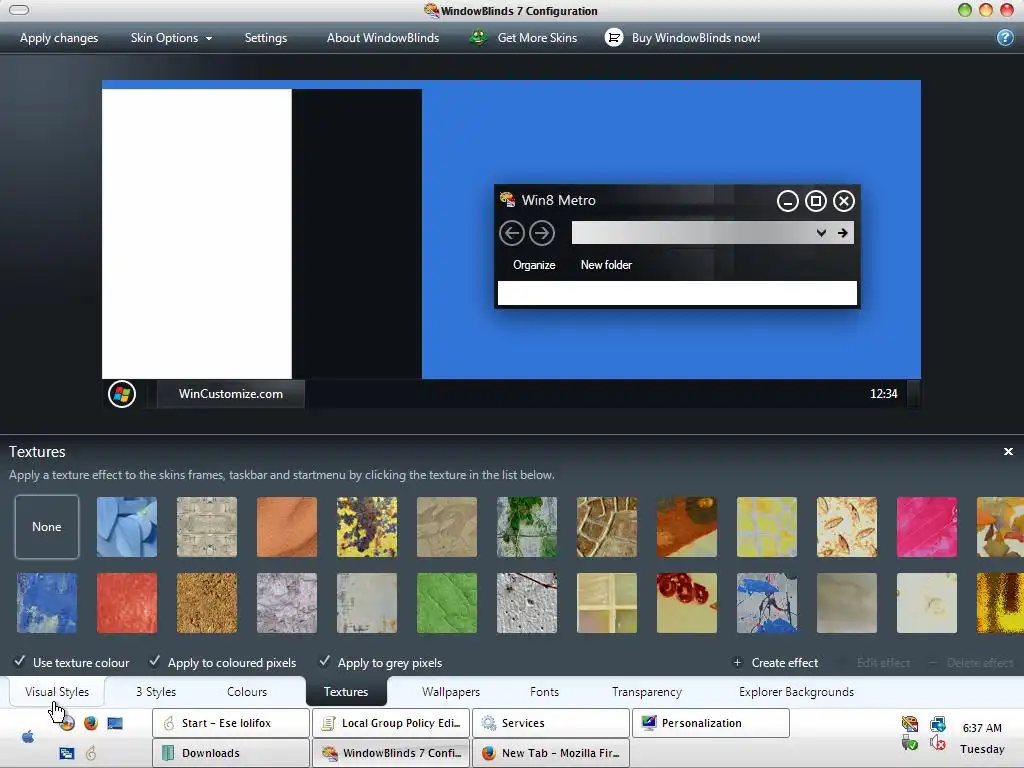Image resolution: width=1024 pixels, height=768 pixels.
Task: Open the Personalization taskbar window
Action: point(711,723)
